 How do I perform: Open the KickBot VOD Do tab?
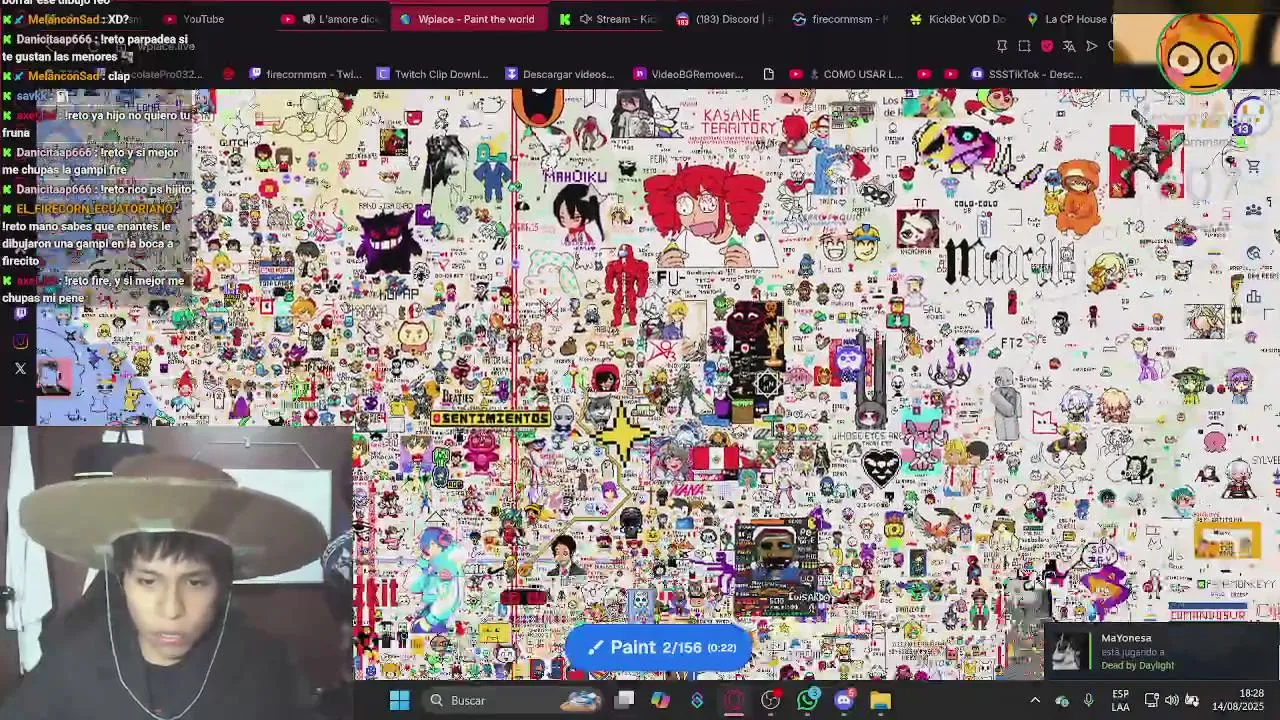coord(957,19)
